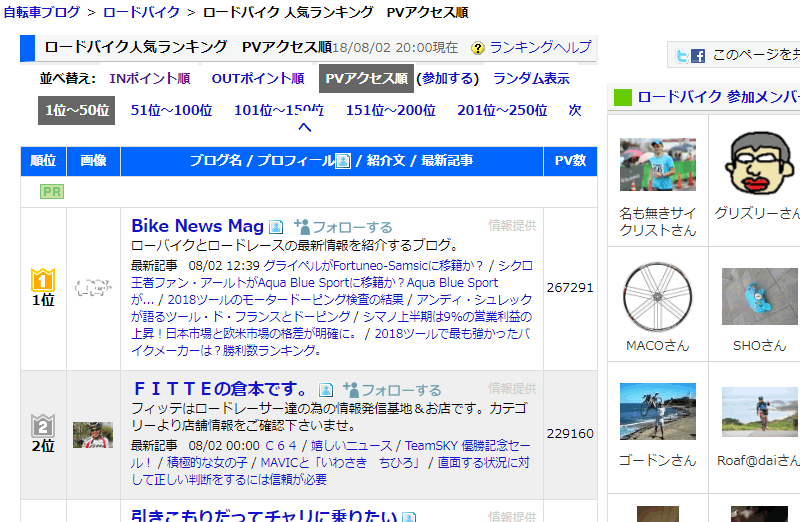Open グリズリーさん cartoon face avatar
This screenshot has width=800, height=522.
pos(760,163)
